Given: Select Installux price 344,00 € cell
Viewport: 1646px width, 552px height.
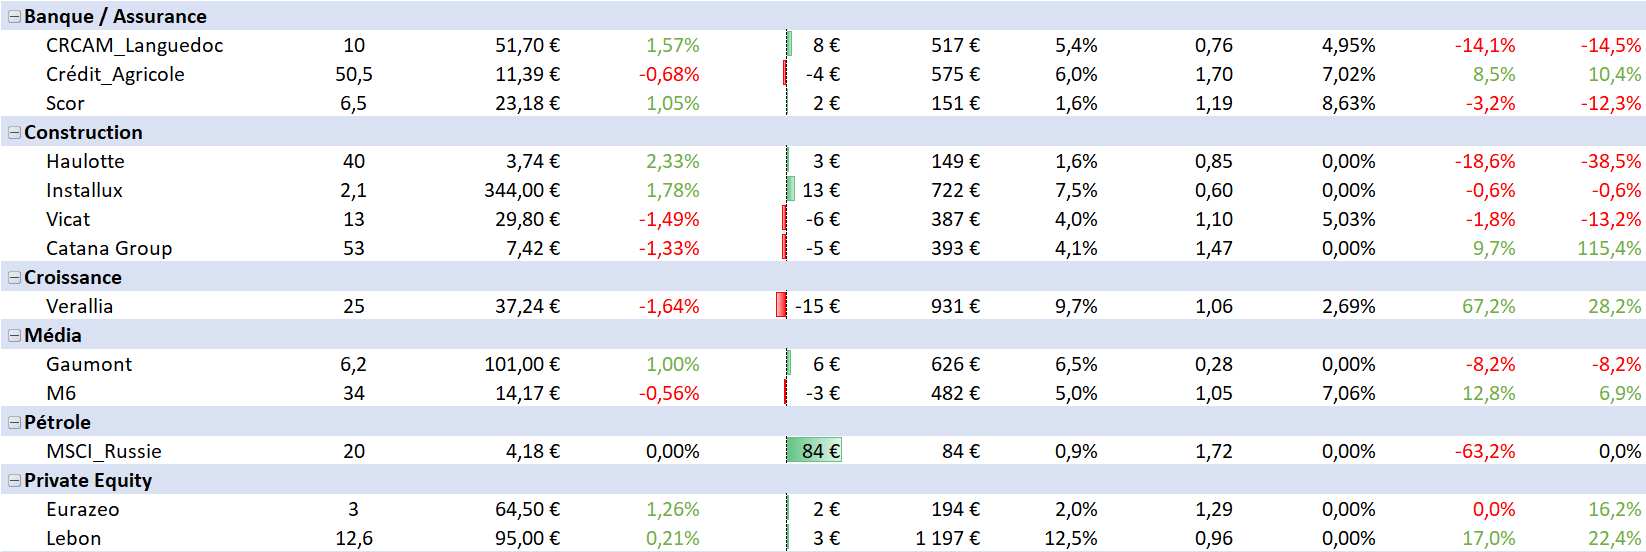Looking at the screenshot, I should 522,191.
